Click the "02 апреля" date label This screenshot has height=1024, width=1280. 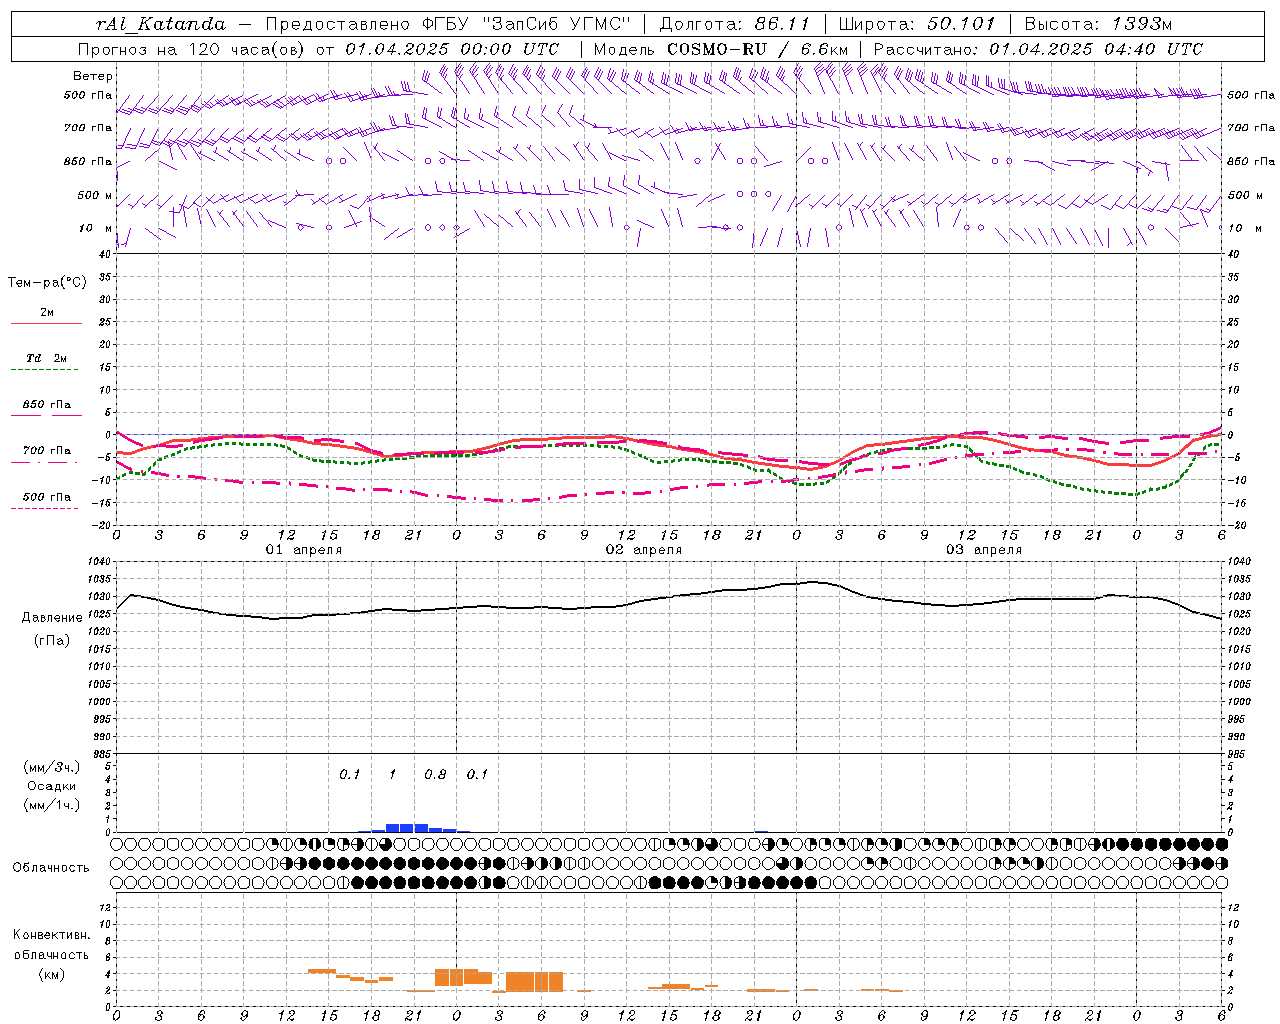(644, 550)
